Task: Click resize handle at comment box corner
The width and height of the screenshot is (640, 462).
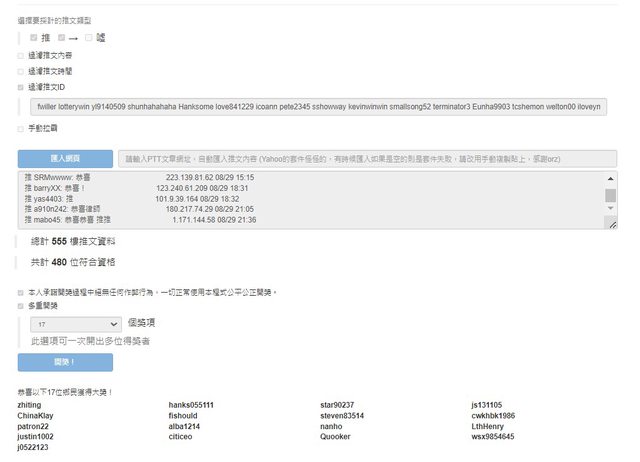Action: pos(611,225)
